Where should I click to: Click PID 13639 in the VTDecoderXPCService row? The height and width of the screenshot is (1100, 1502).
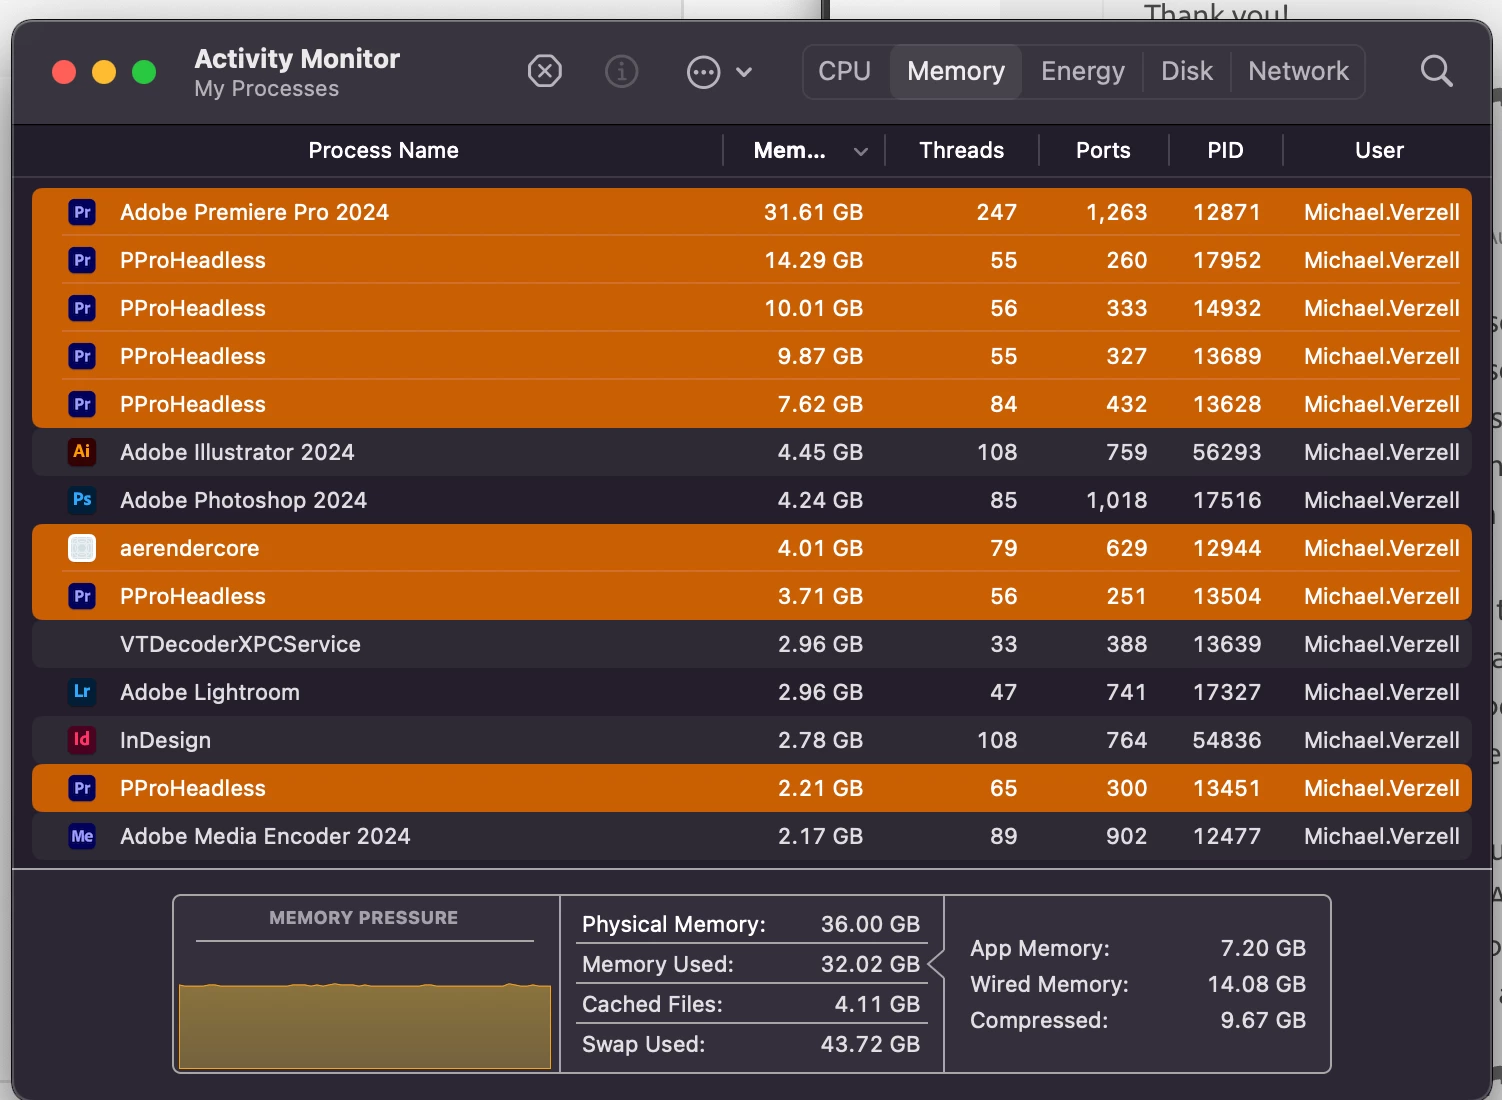click(1227, 644)
